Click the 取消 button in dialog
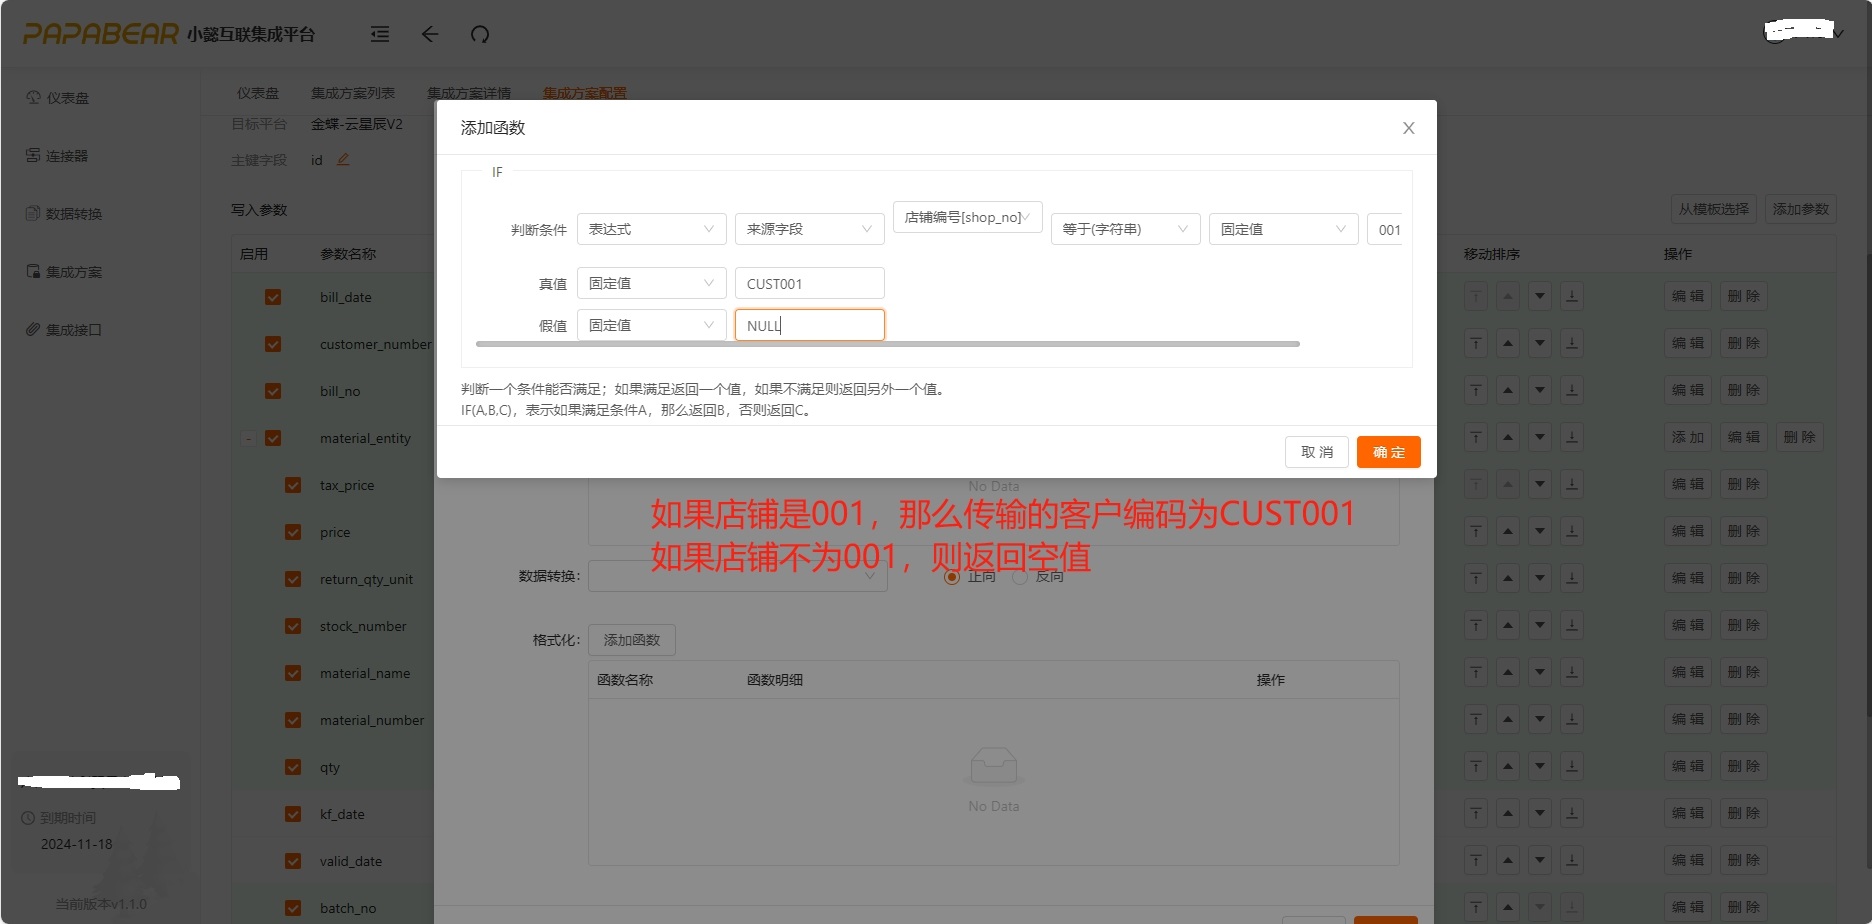This screenshot has height=924, width=1872. pyautogui.click(x=1316, y=452)
